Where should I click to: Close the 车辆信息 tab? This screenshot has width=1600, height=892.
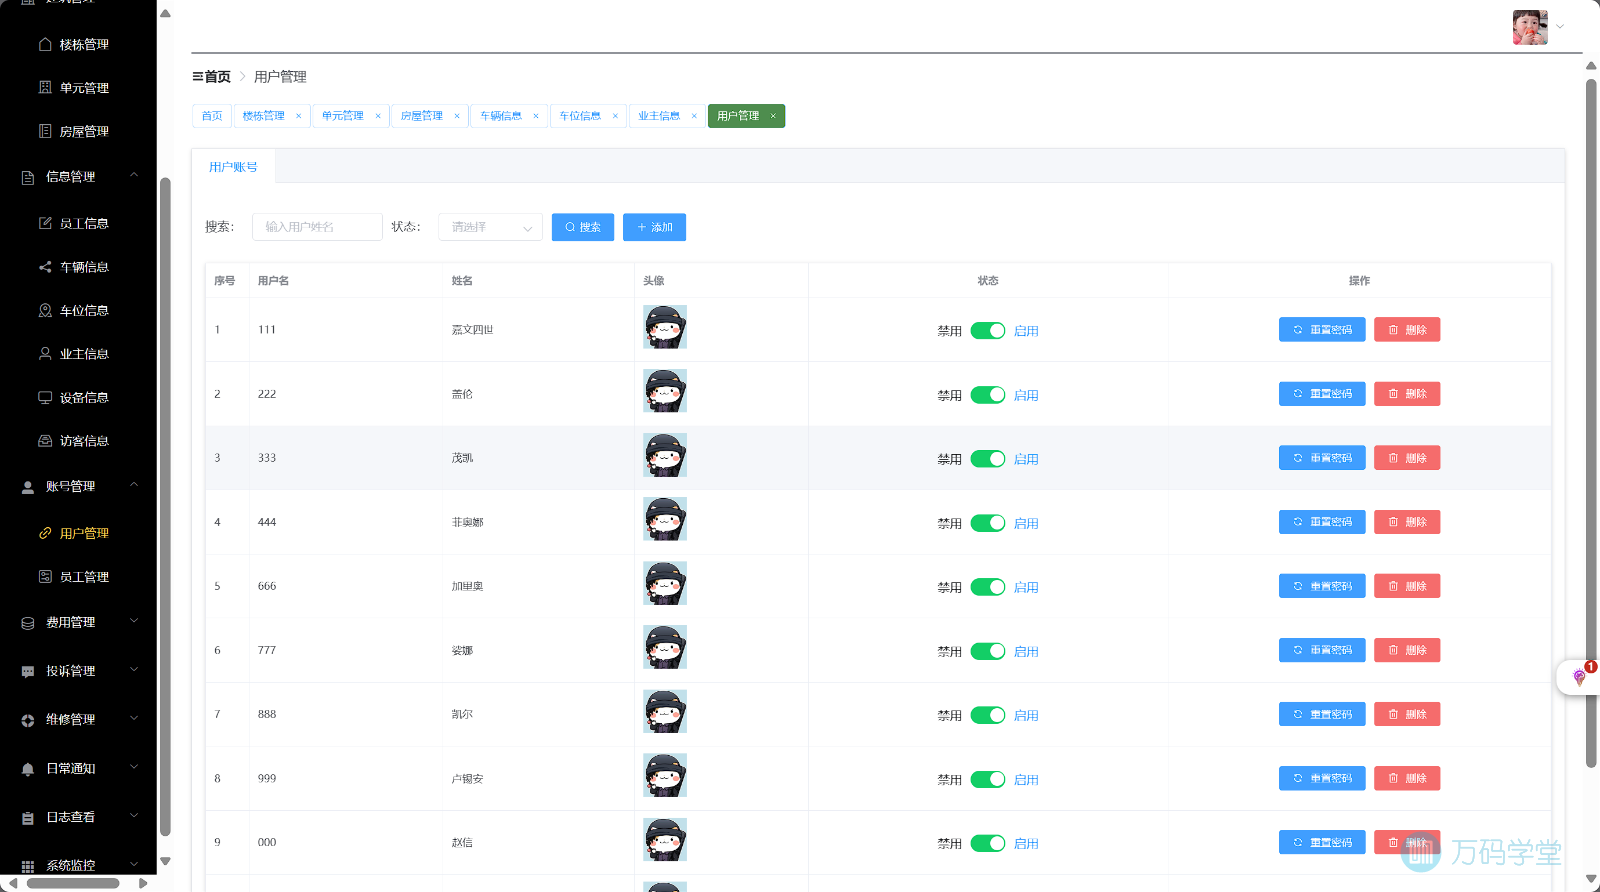536,116
